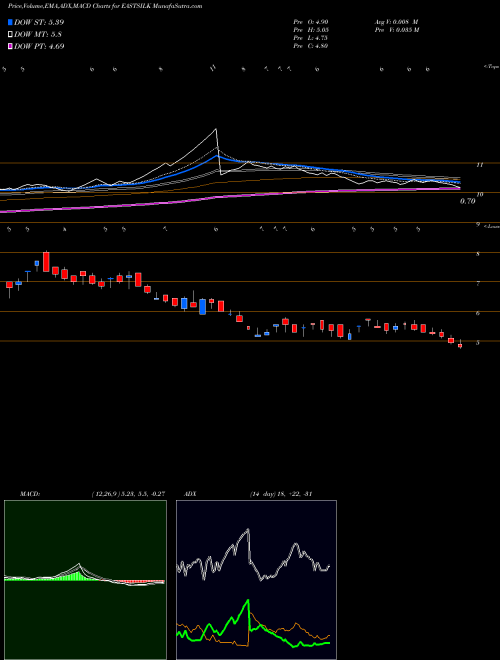Click the last red candle below price 5

coord(460,346)
